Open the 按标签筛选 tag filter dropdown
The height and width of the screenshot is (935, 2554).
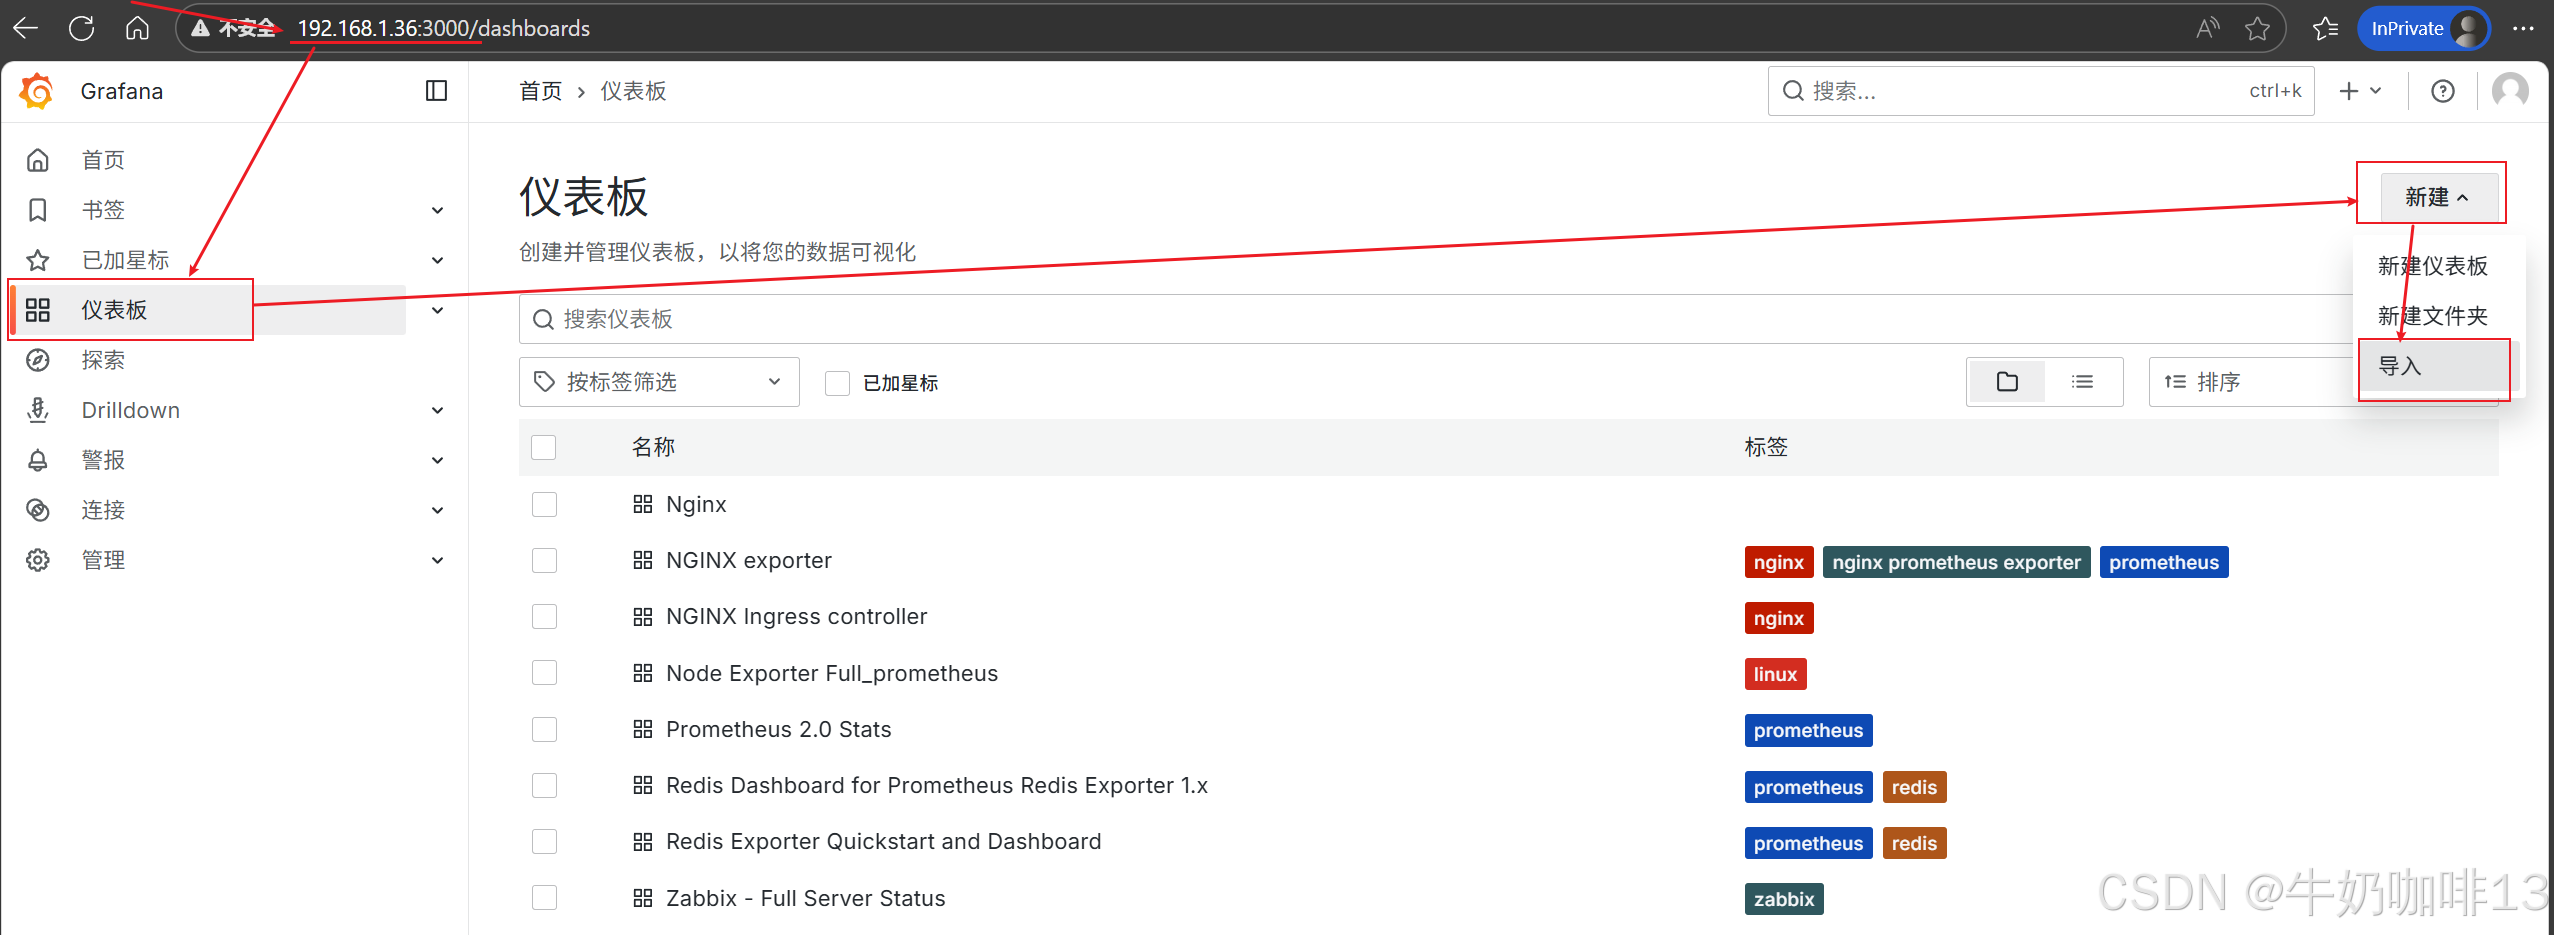tap(659, 382)
